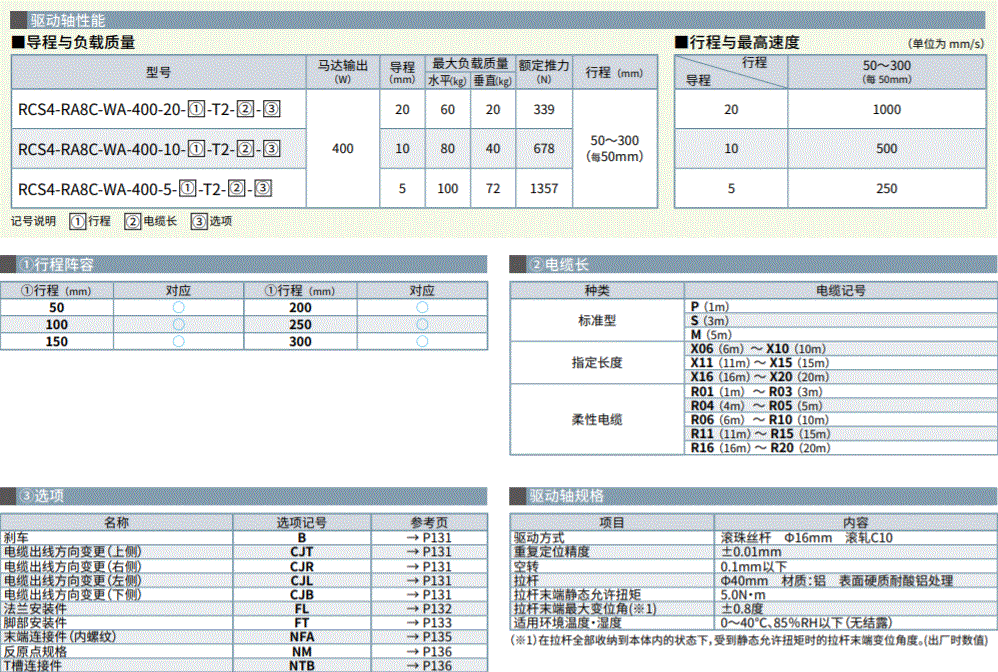Click the ②电缆长 section header bar
The width and height of the screenshot is (998, 672).
753,264
